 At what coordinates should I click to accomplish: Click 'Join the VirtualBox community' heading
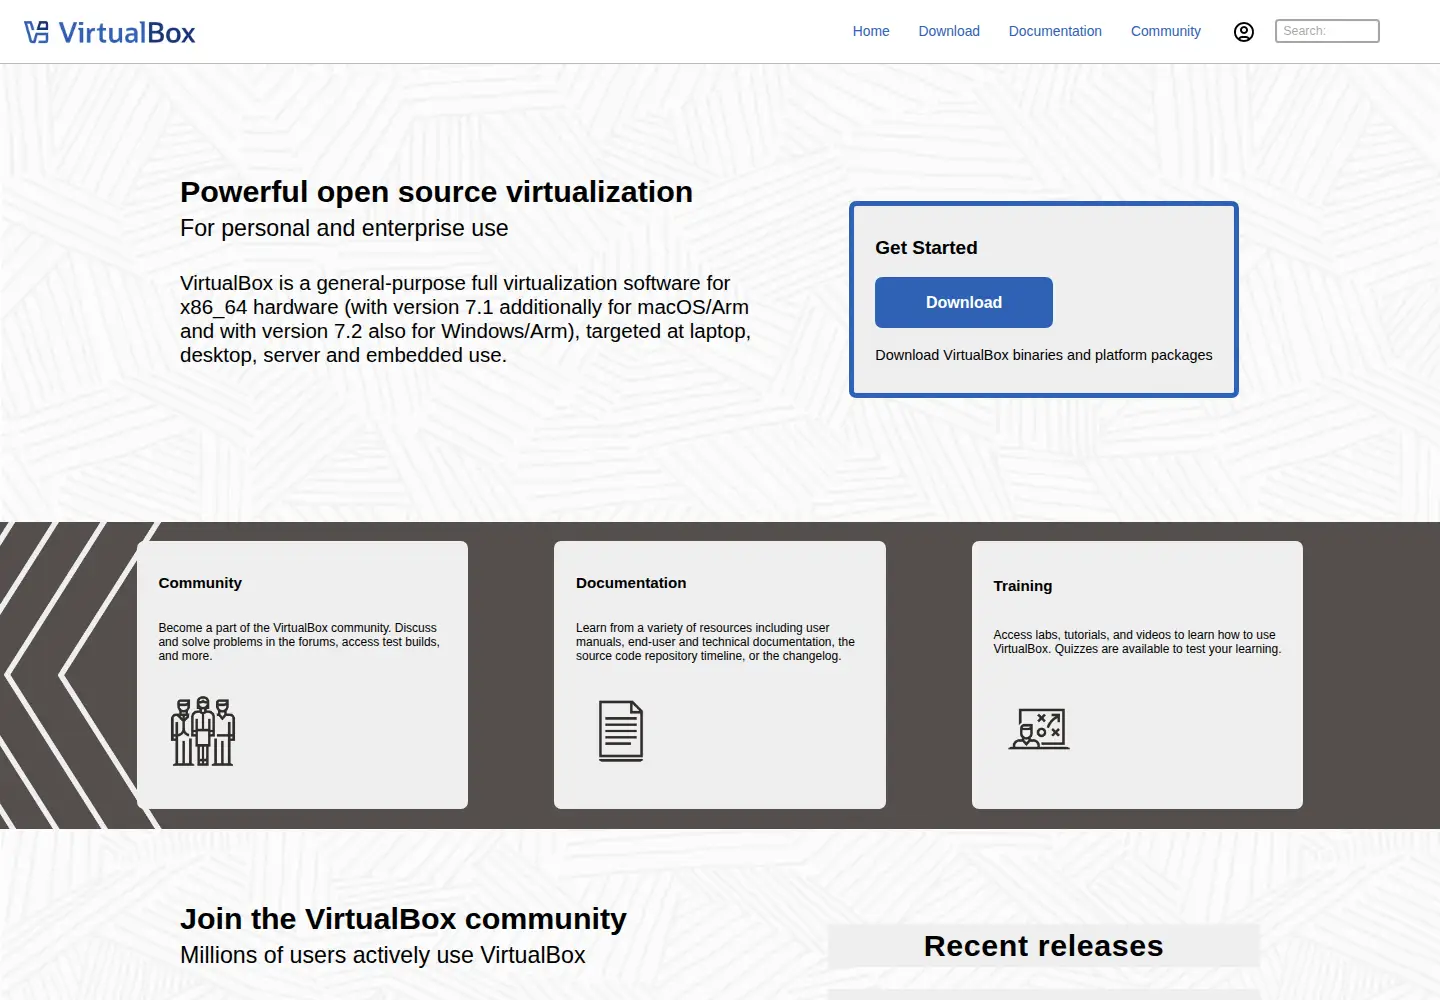click(x=403, y=919)
